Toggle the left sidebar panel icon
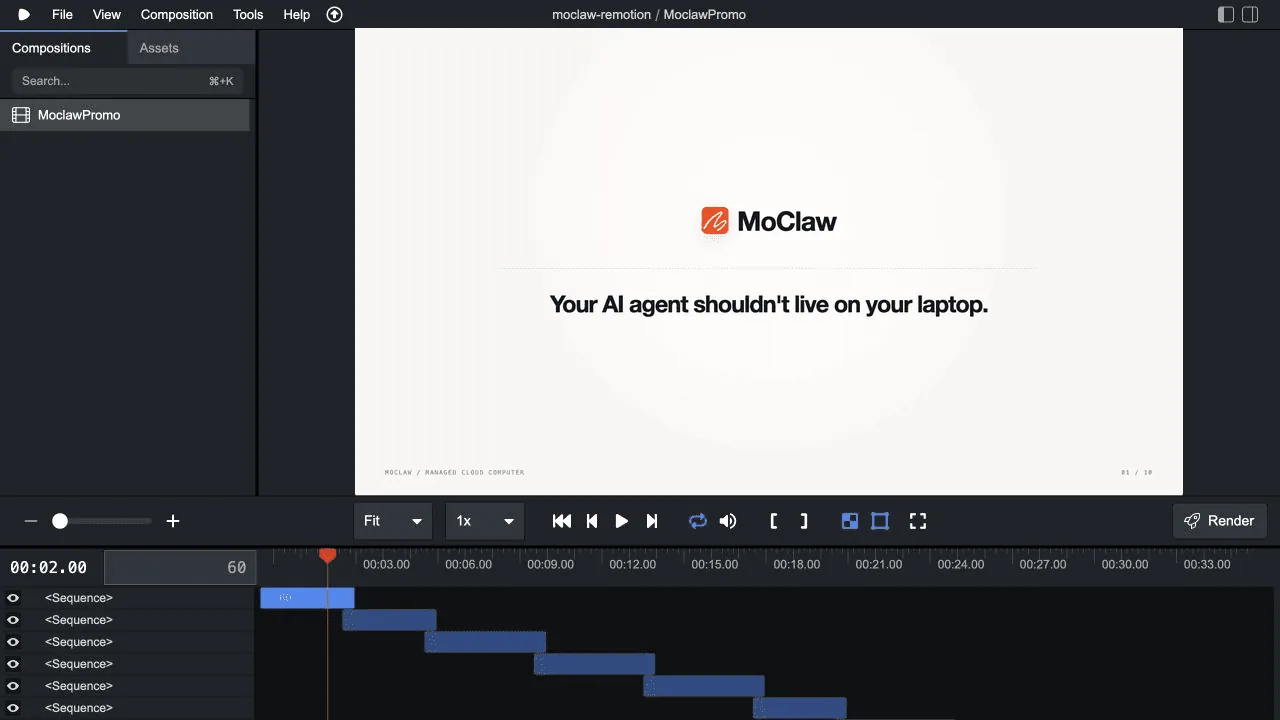Image resolution: width=1280 pixels, height=720 pixels. pos(1226,15)
